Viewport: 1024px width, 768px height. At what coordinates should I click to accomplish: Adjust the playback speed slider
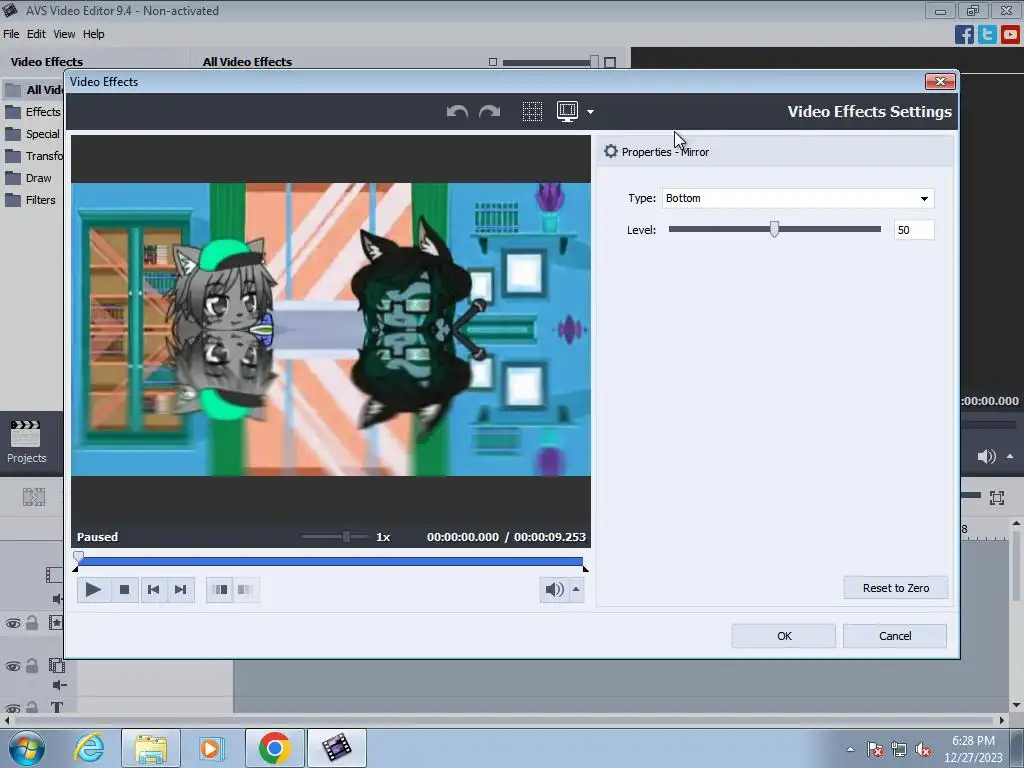tap(346, 537)
